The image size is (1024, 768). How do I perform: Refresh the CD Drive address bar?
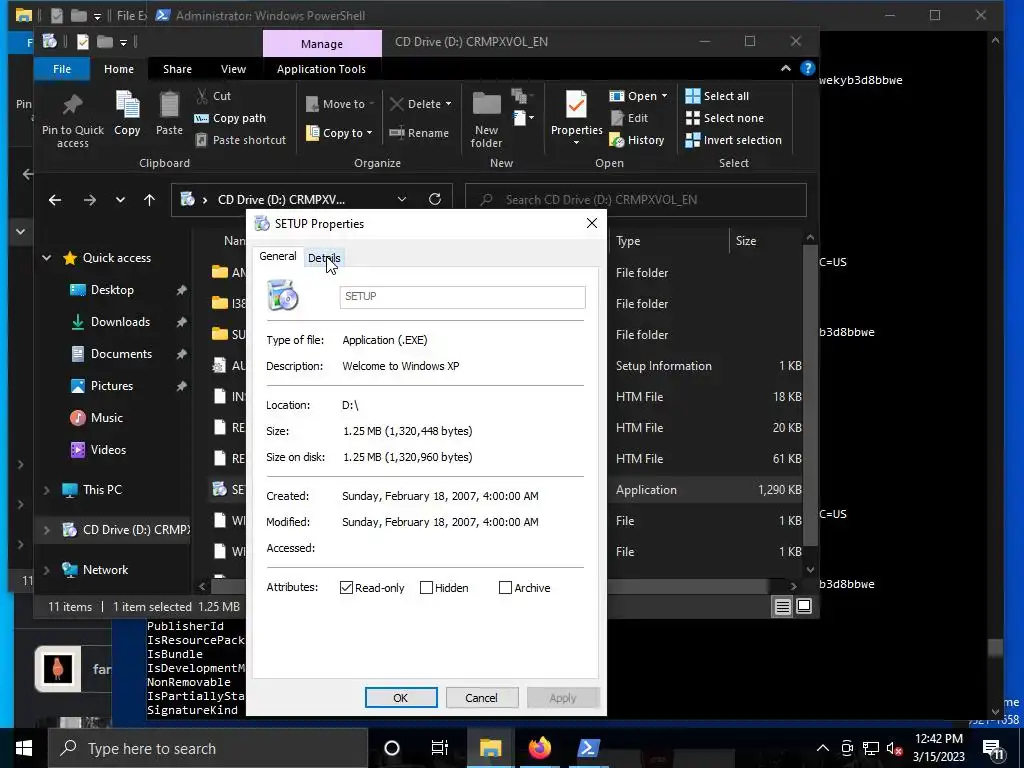tap(435, 199)
